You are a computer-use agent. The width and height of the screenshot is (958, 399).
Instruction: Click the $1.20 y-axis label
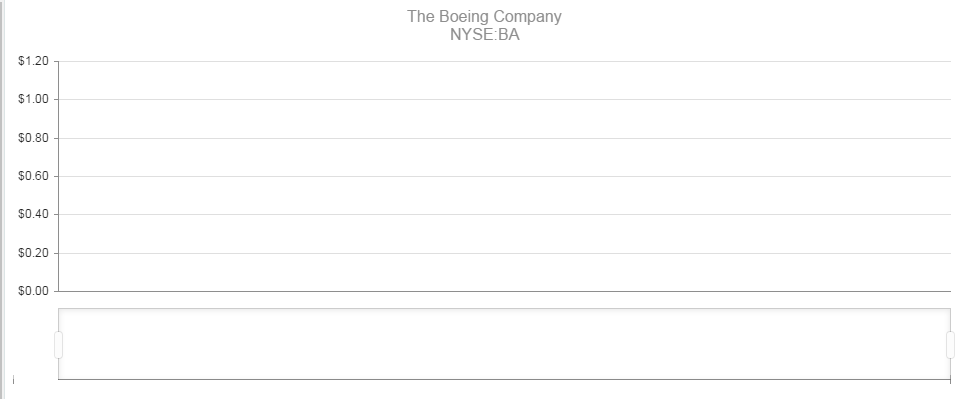click(x=33, y=61)
